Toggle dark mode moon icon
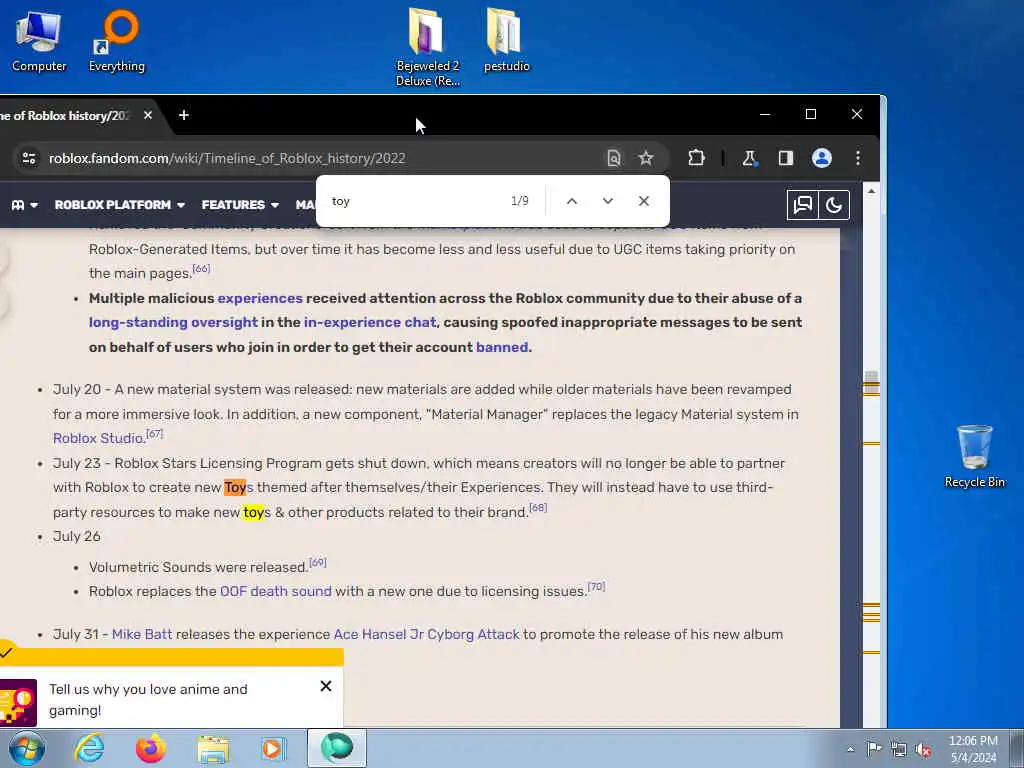This screenshot has height=768, width=1024. click(834, 205)
